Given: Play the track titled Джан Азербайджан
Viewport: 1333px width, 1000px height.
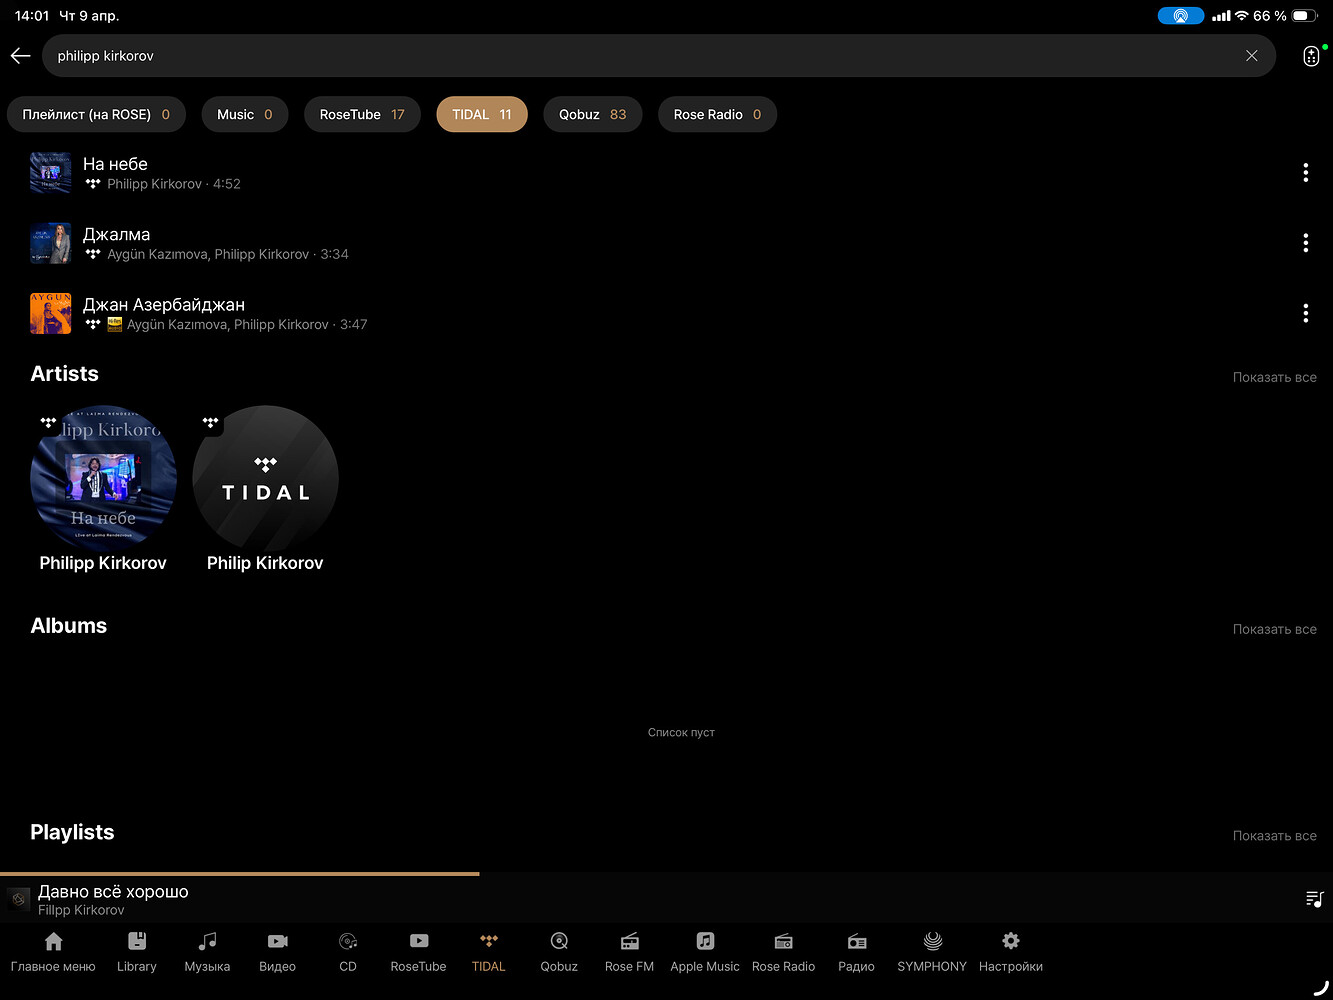Looking at the screenshot, I should (x=164, y=304).
